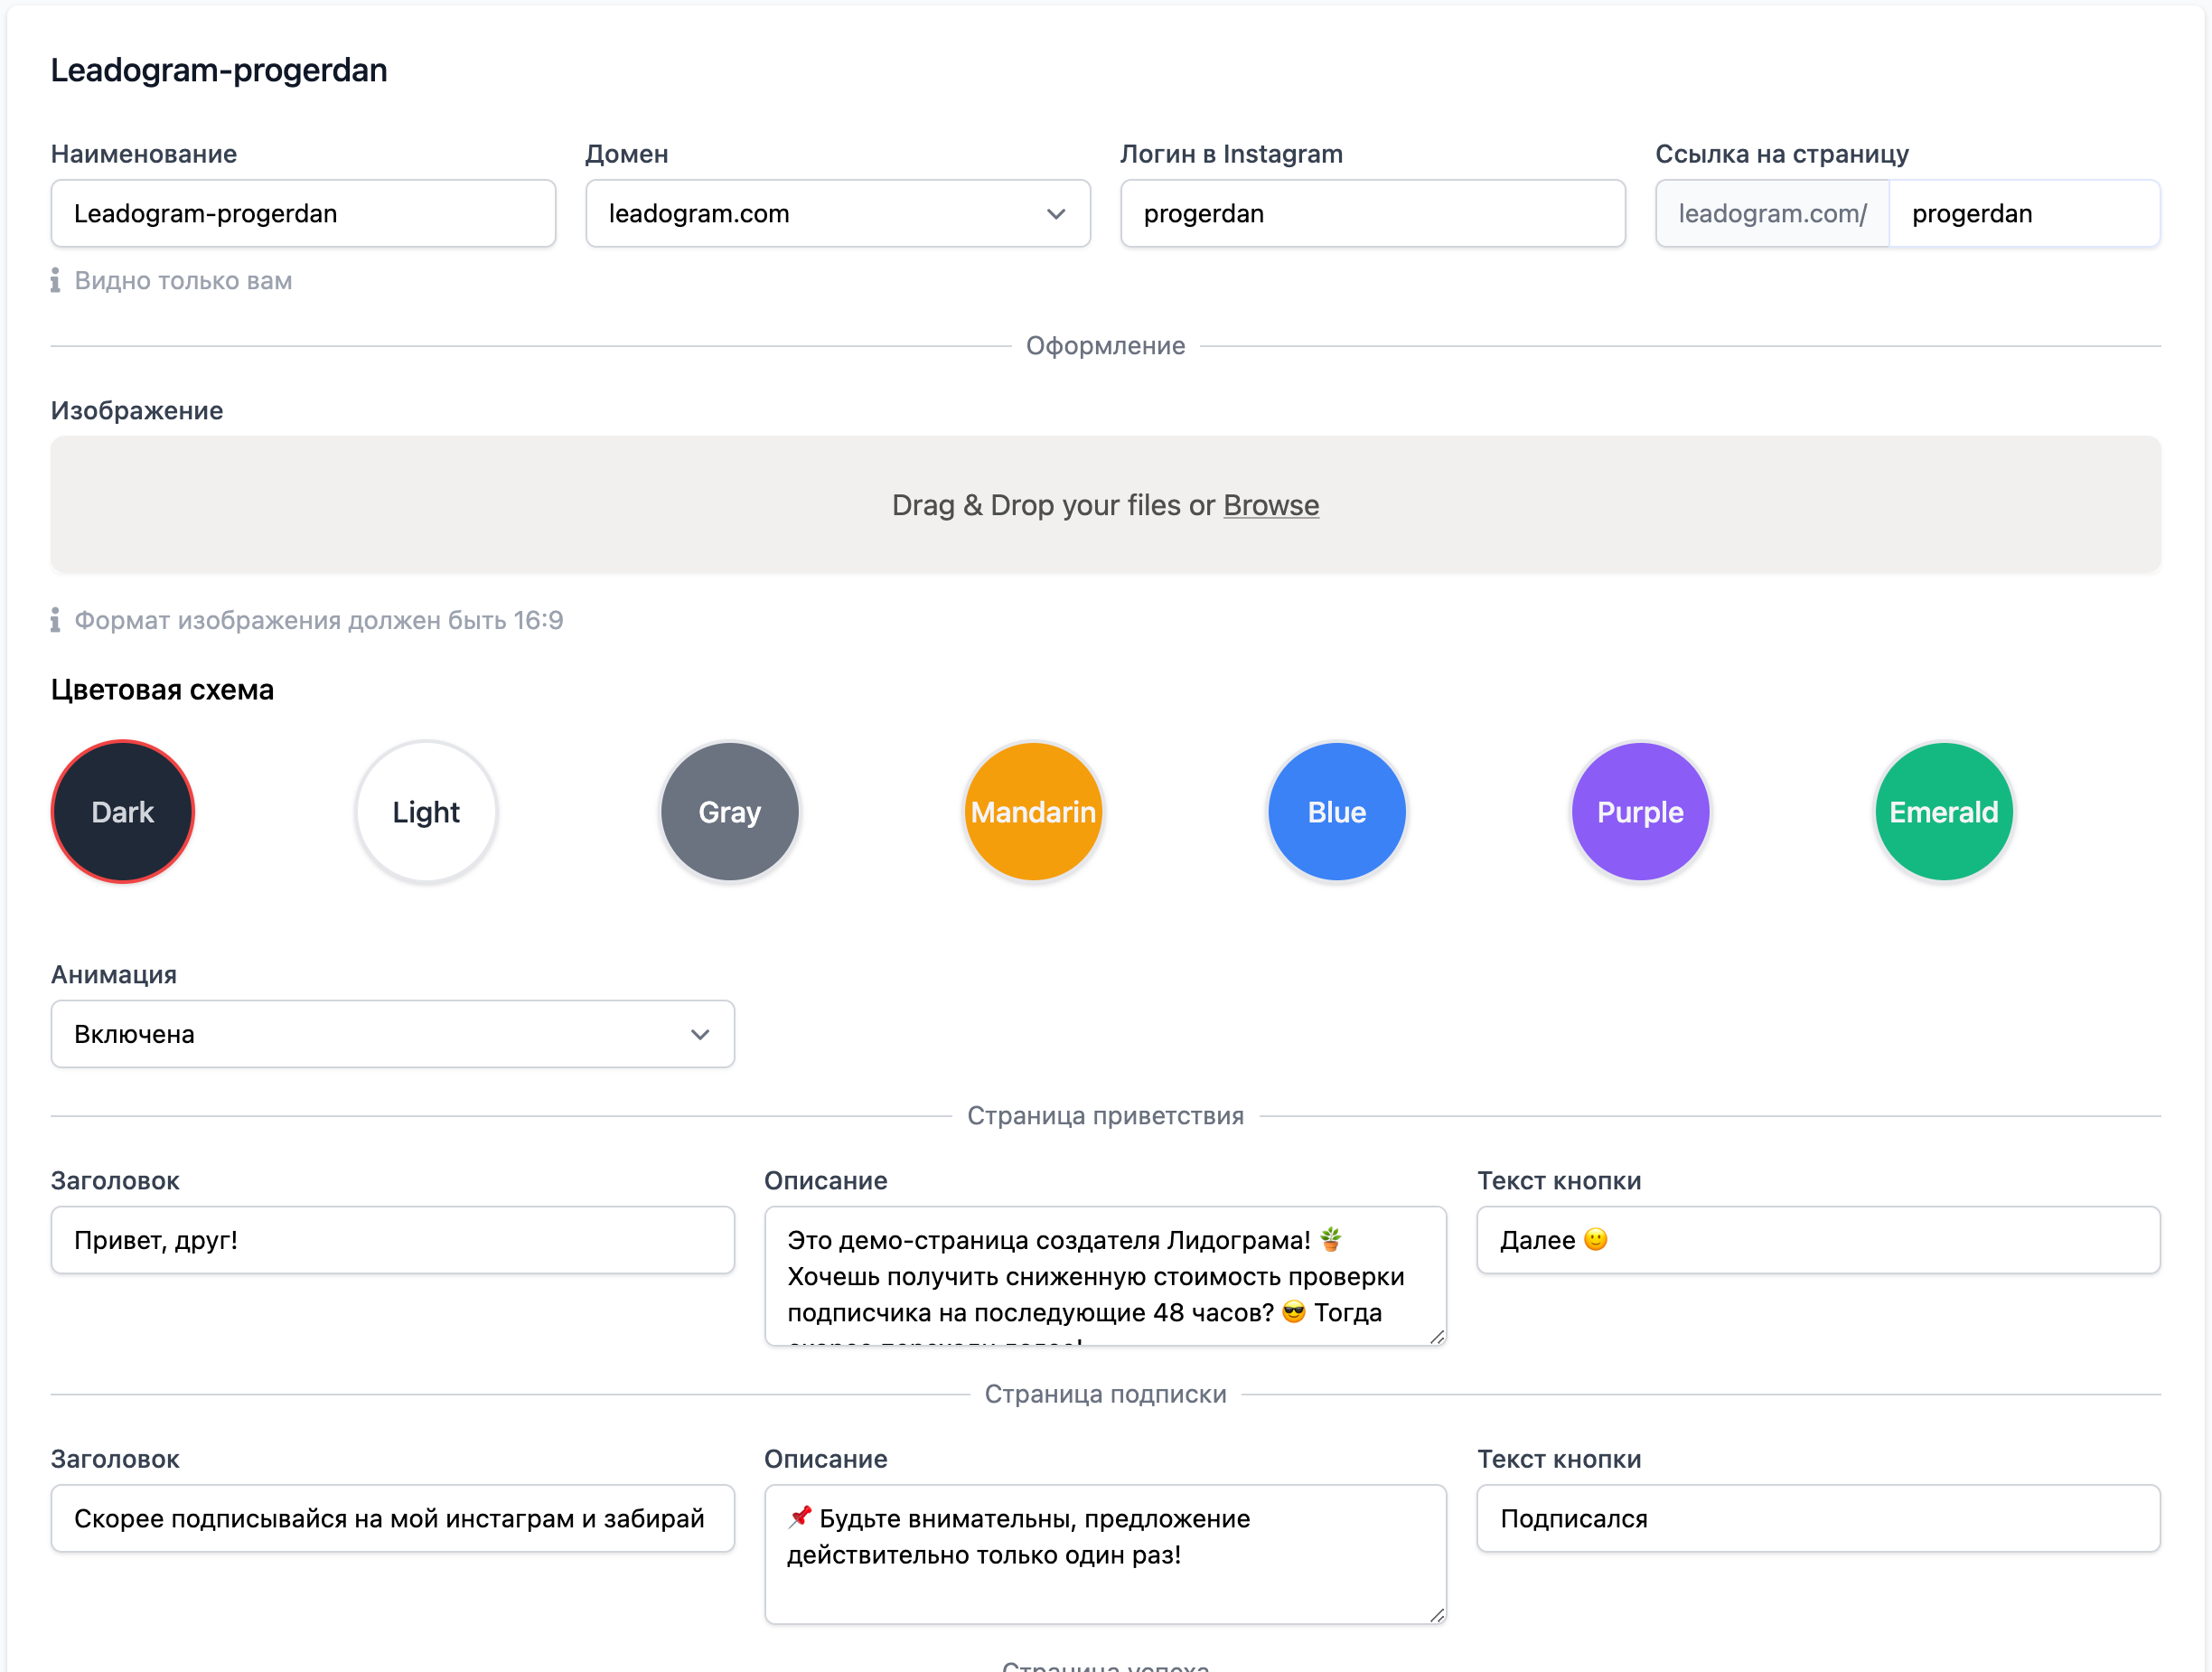2212x1672 pixels.
Task: Click info icon next to 'Видно только вам'
Action: pos(55,281)
